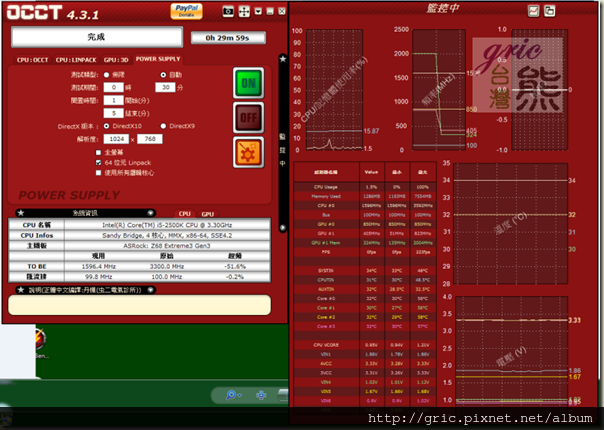The image size is (604, 430).
Task: Click the ASRock Z68 Extreme3 Gen3 motherboard cell
Action: point(167,246)
